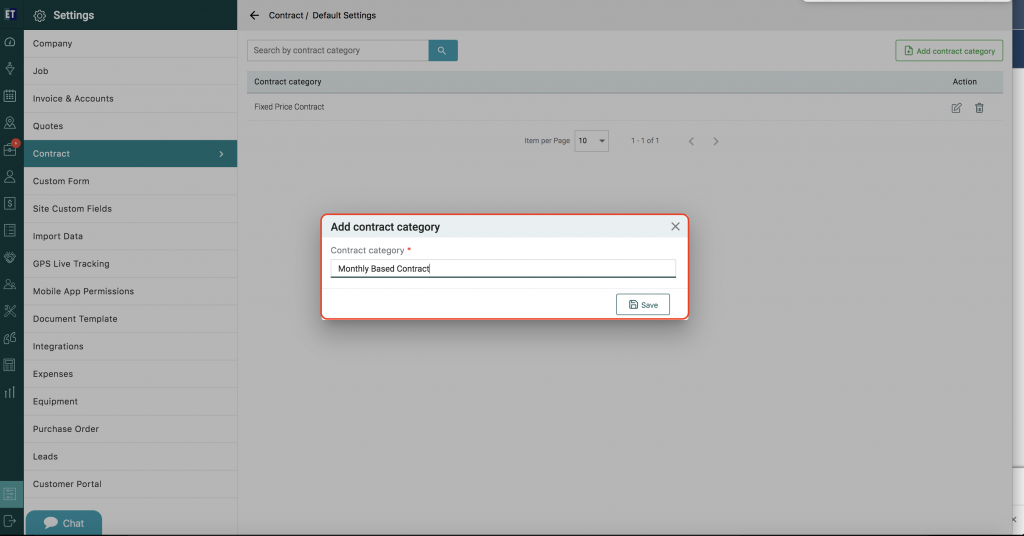Screen dimensions: 1024x536
Task: Open the Chat widget
Action: pos(64,523)
